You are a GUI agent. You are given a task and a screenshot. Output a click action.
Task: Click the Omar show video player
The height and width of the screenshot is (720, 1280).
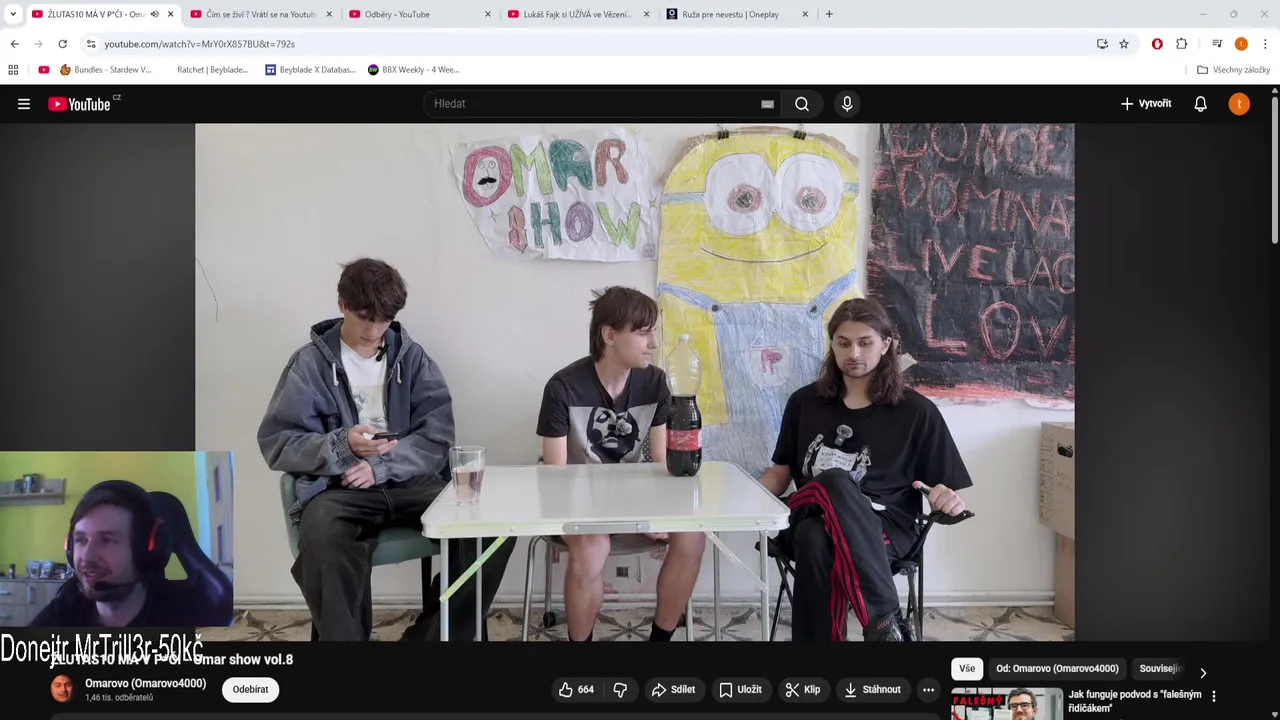click(634, 382)
